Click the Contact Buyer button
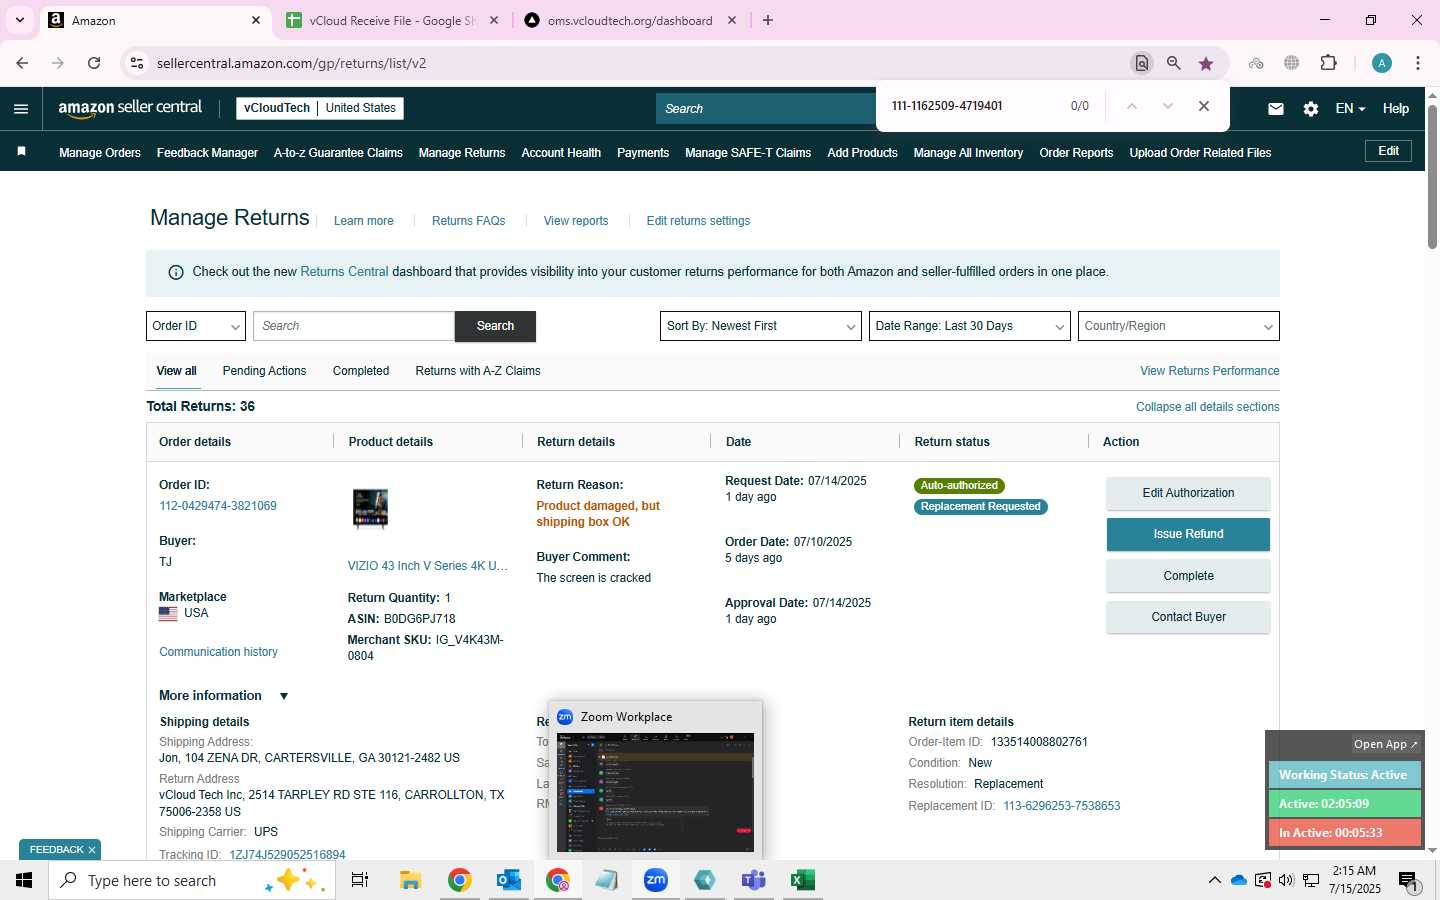Viewport: 1440px width, 900px height. (x=1188, y=617)
